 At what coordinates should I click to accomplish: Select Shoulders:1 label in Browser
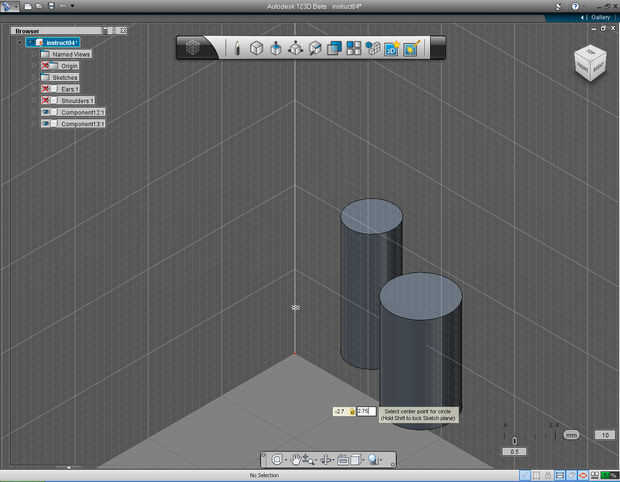point(78,100)
